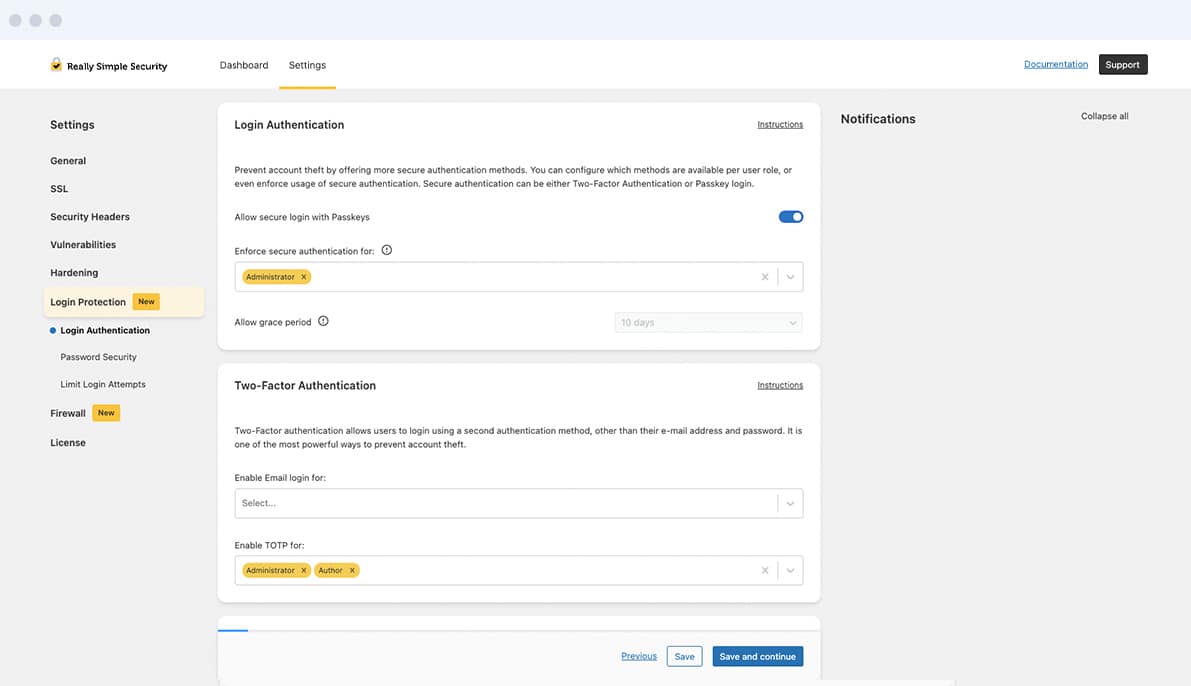Click the Support button

click(x=1122, y=65)
